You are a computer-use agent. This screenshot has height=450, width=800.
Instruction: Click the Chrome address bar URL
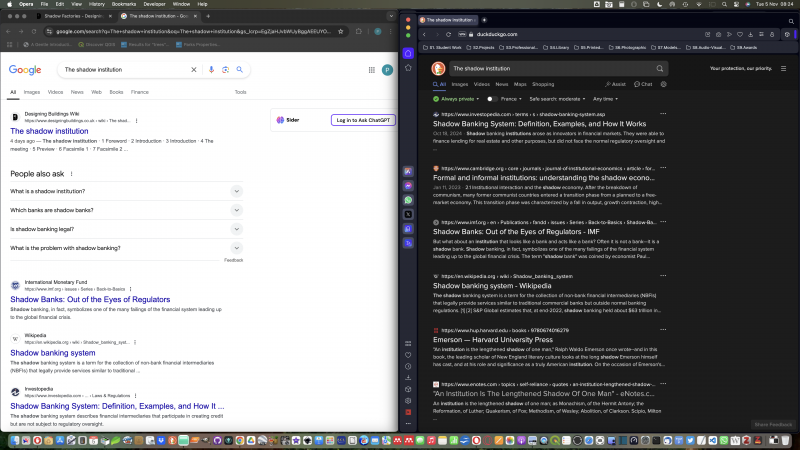(193, 31)
